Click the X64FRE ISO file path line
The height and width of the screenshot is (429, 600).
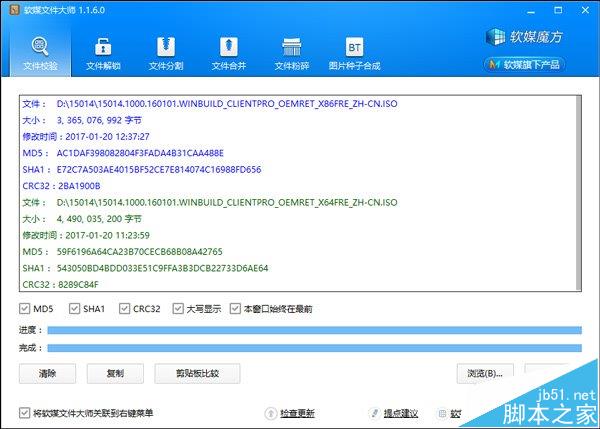[x=210, y=202]
